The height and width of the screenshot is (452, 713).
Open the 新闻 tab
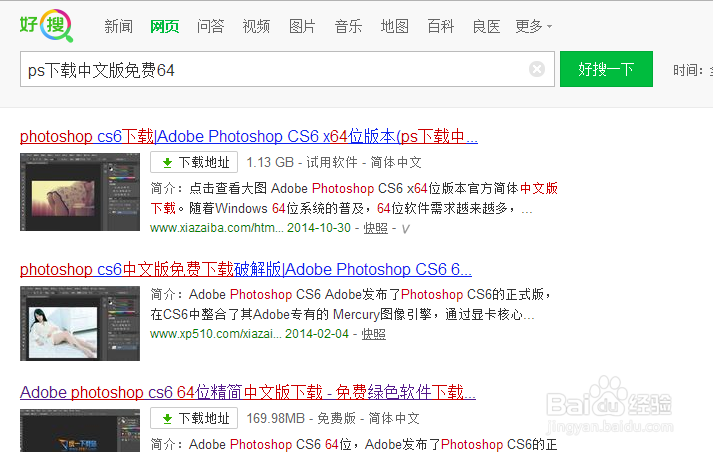118,26
